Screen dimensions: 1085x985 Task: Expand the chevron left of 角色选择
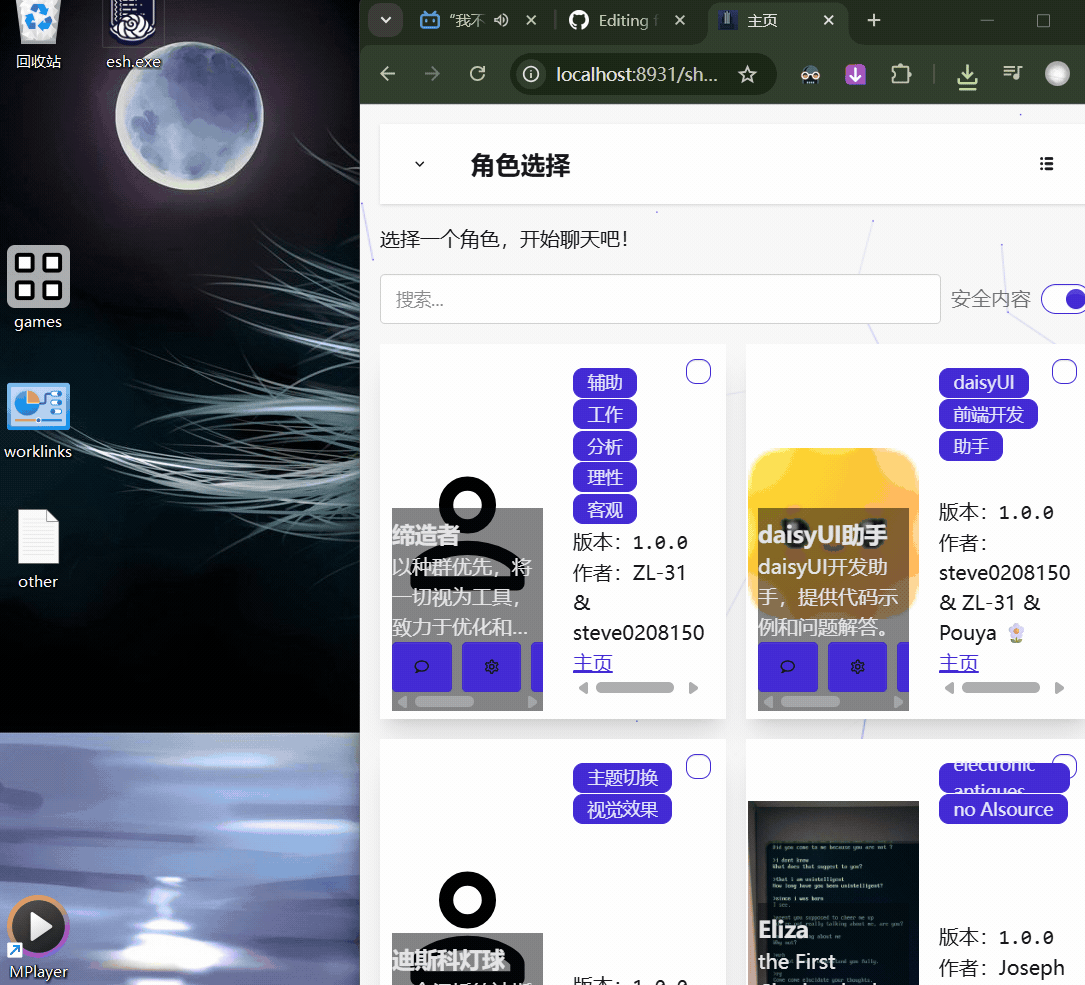420,164
